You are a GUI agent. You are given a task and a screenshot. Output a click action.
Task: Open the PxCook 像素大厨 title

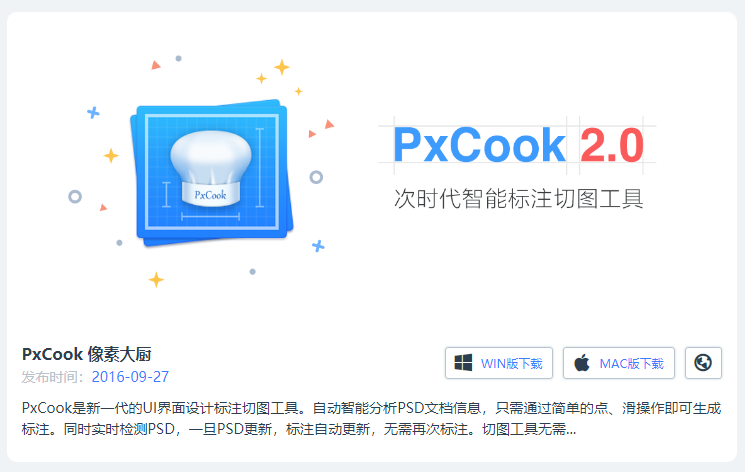[86, 354]
